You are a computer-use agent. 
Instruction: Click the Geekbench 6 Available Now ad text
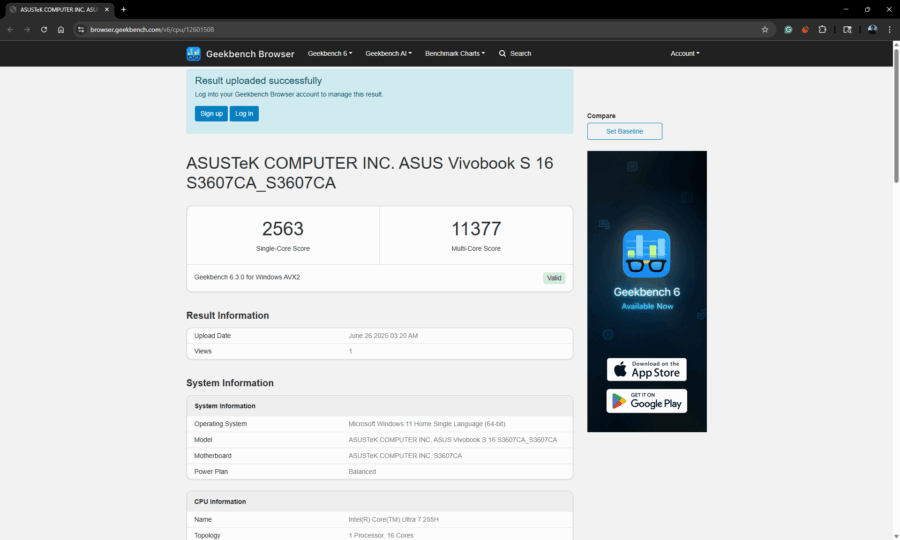[646, 298]
